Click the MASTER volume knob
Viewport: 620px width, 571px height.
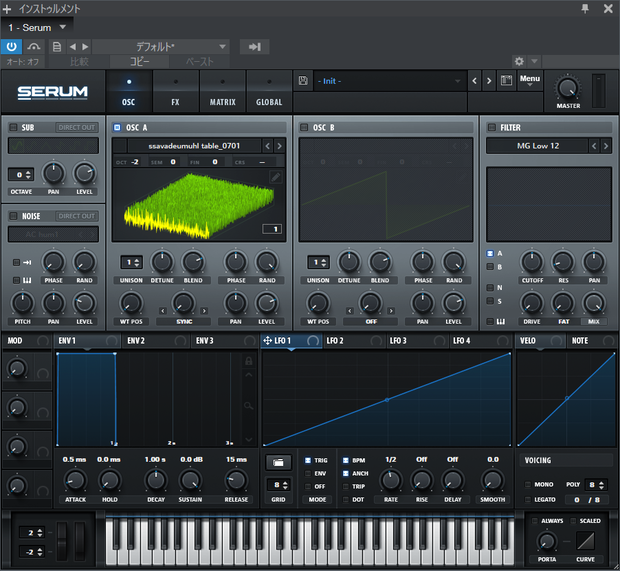coord(568,88)
